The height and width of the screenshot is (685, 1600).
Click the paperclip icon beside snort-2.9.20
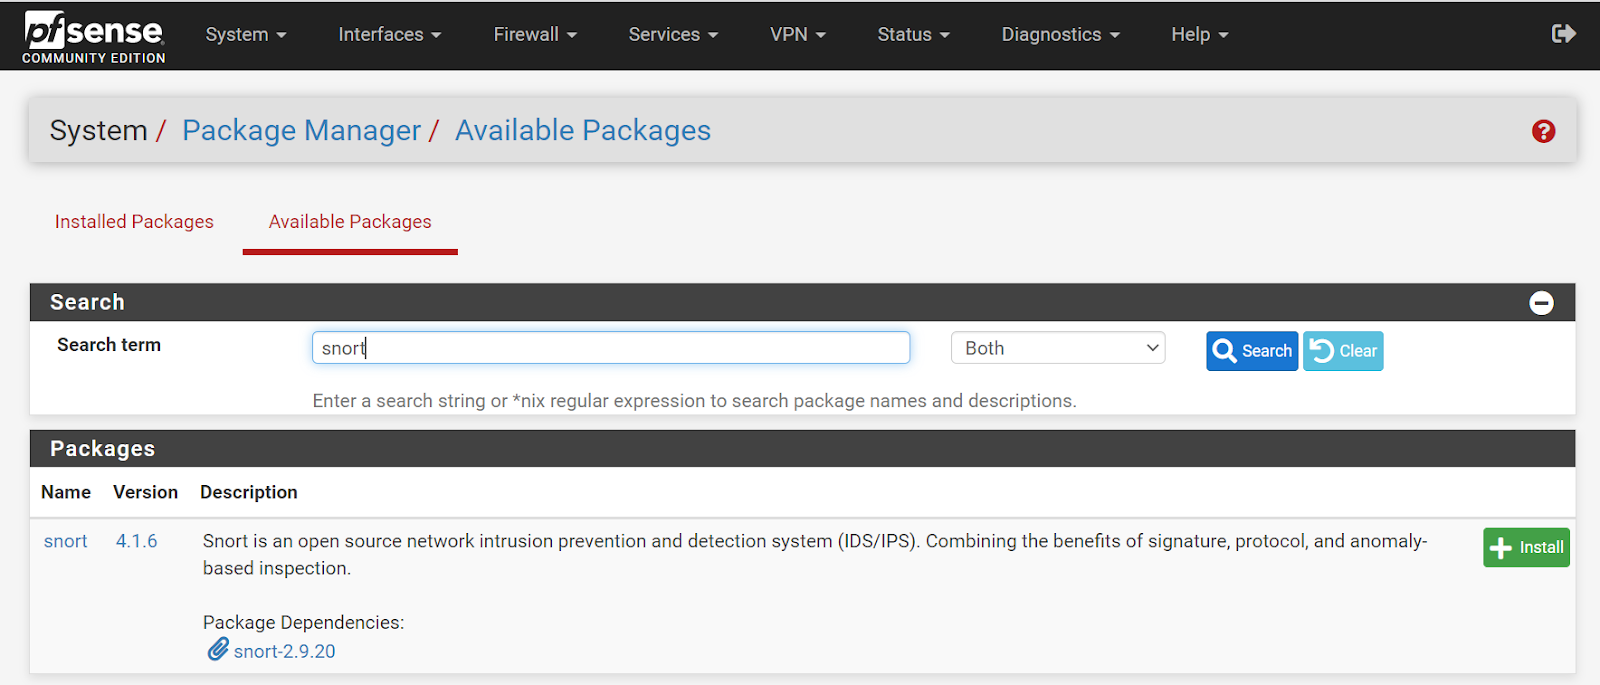click(218, 650)
